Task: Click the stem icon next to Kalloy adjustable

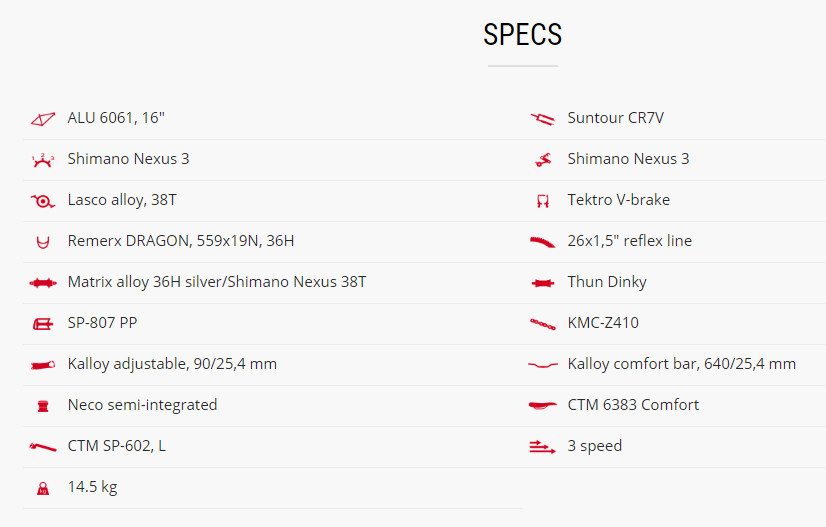Action: (x=43, y=365)
